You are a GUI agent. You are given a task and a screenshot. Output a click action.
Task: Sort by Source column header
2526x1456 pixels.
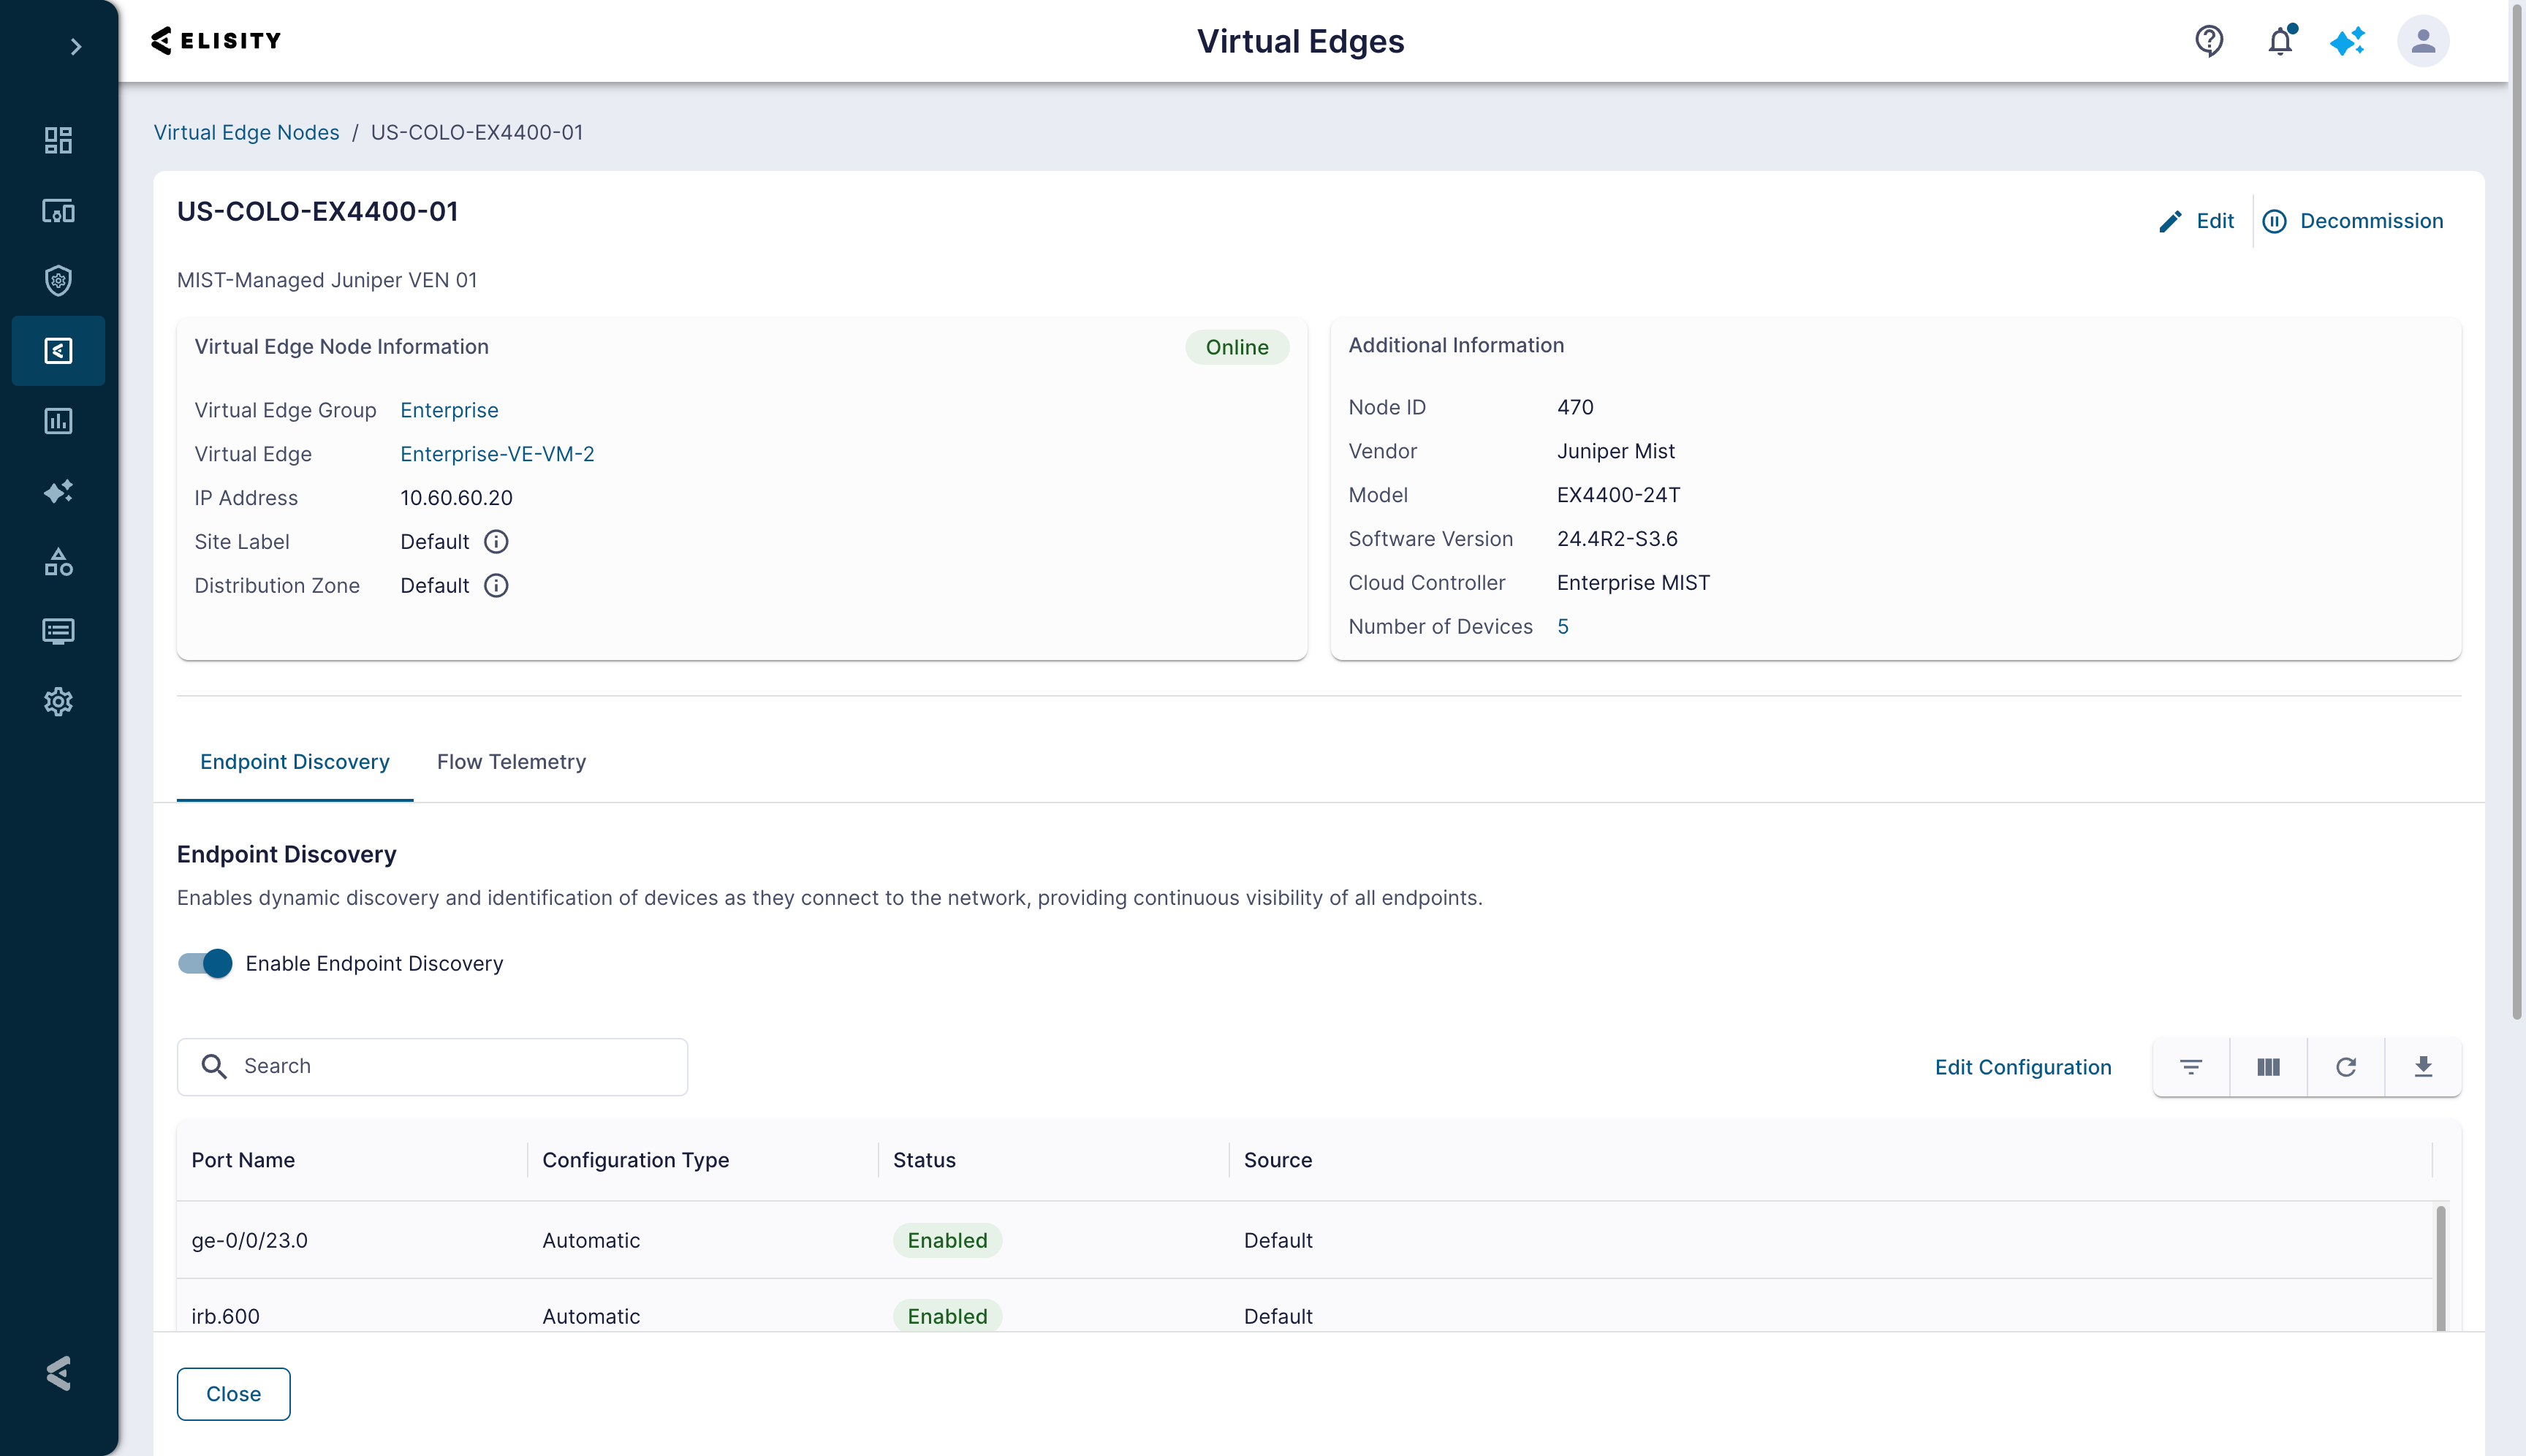tap(1278, 1160)
